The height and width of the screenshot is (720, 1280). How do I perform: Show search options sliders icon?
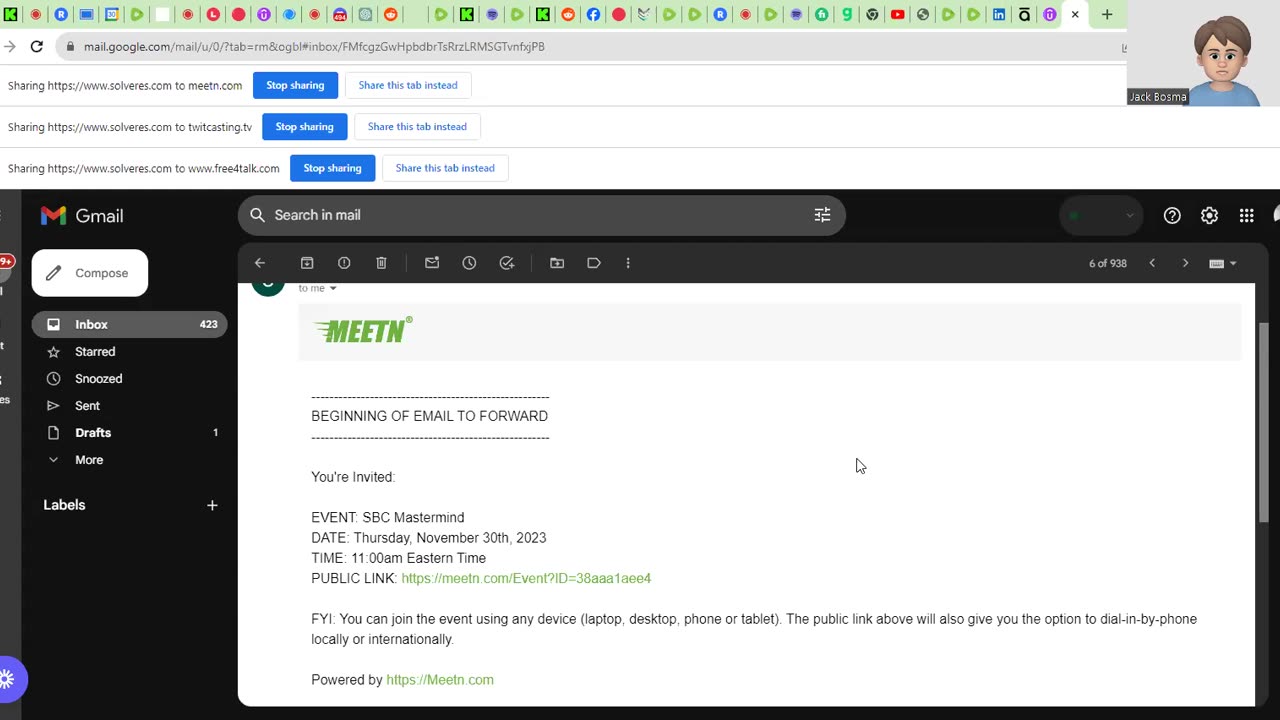point(822,215)
